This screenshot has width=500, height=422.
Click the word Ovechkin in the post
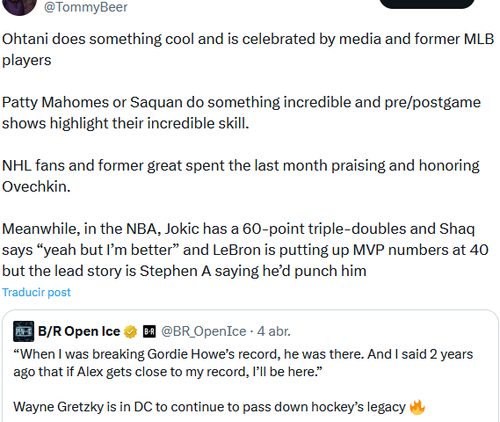click(x=36, y=187)
